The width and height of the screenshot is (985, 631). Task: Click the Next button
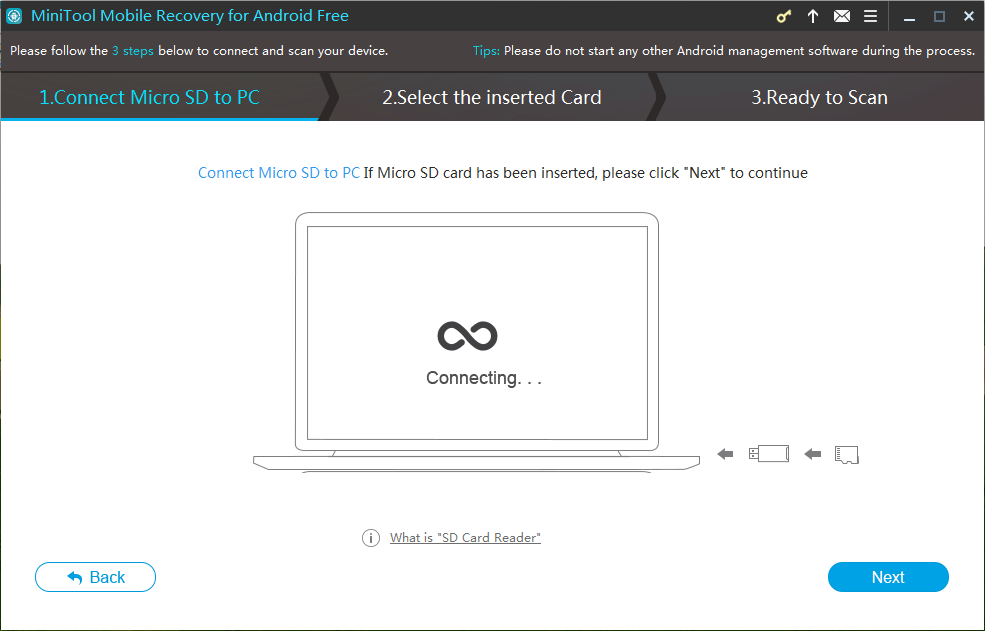pyautogui.click(x=888, y=577)
